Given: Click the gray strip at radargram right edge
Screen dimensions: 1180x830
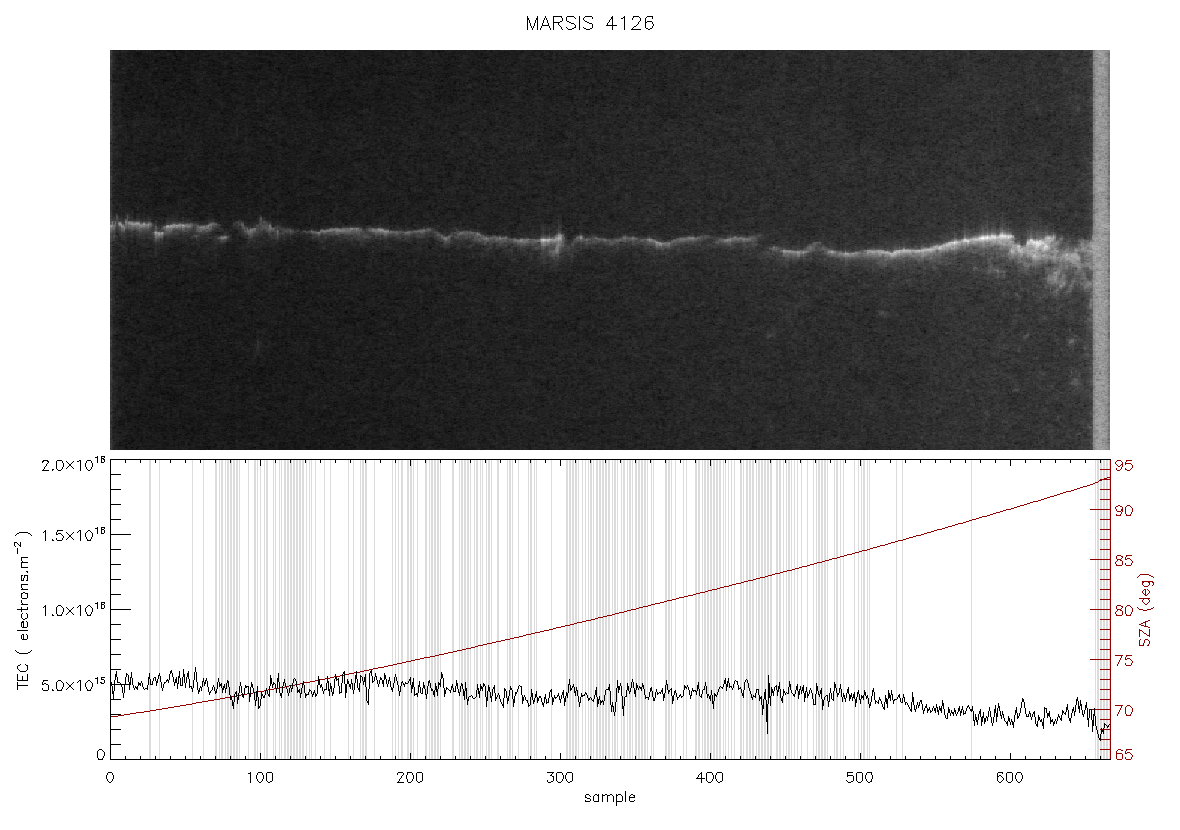Looking at the screenshot, I should point(1101,250).
